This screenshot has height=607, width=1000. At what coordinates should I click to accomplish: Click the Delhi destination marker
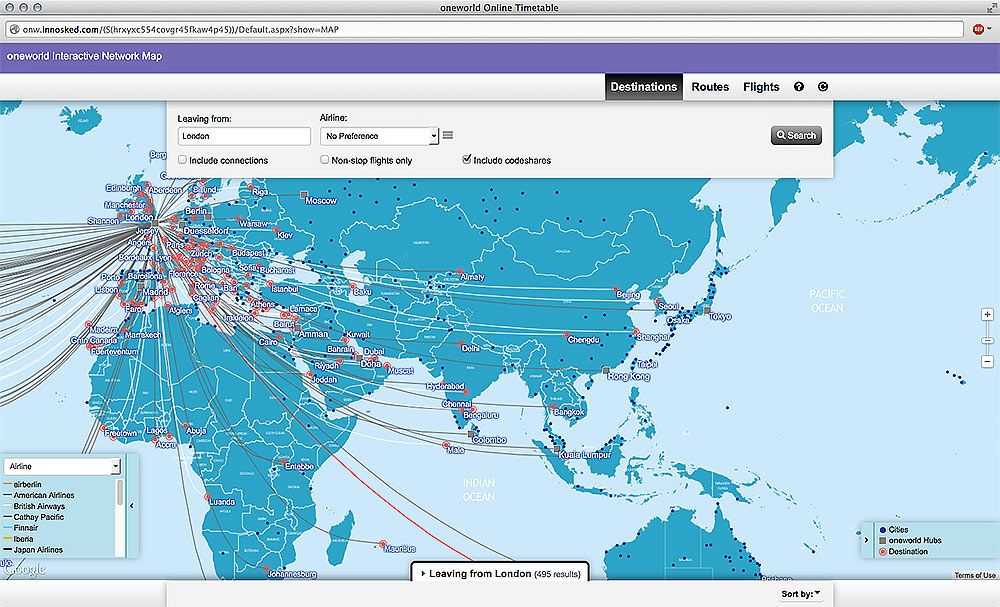(x=460, y=343)
